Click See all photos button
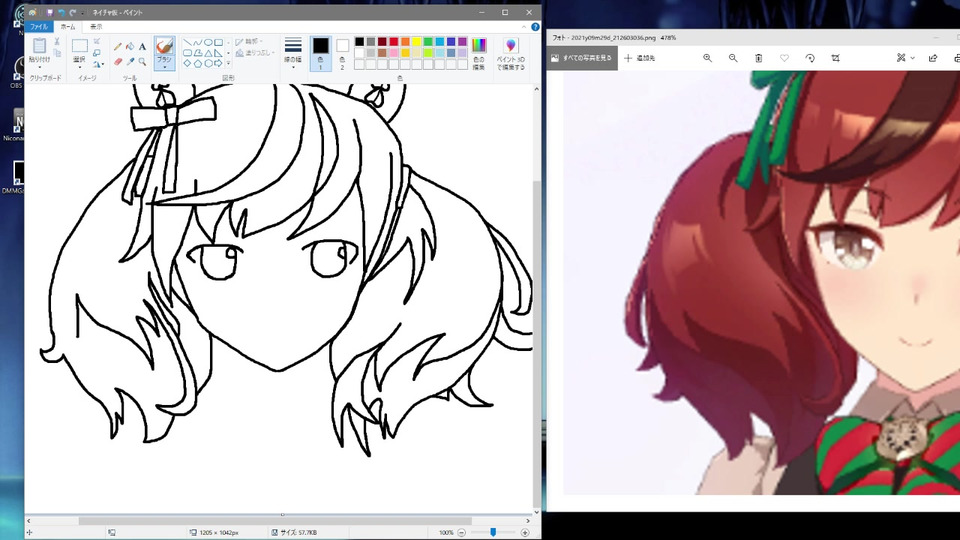The height and width of the screenshot is (540, 960). pos(582,58)
